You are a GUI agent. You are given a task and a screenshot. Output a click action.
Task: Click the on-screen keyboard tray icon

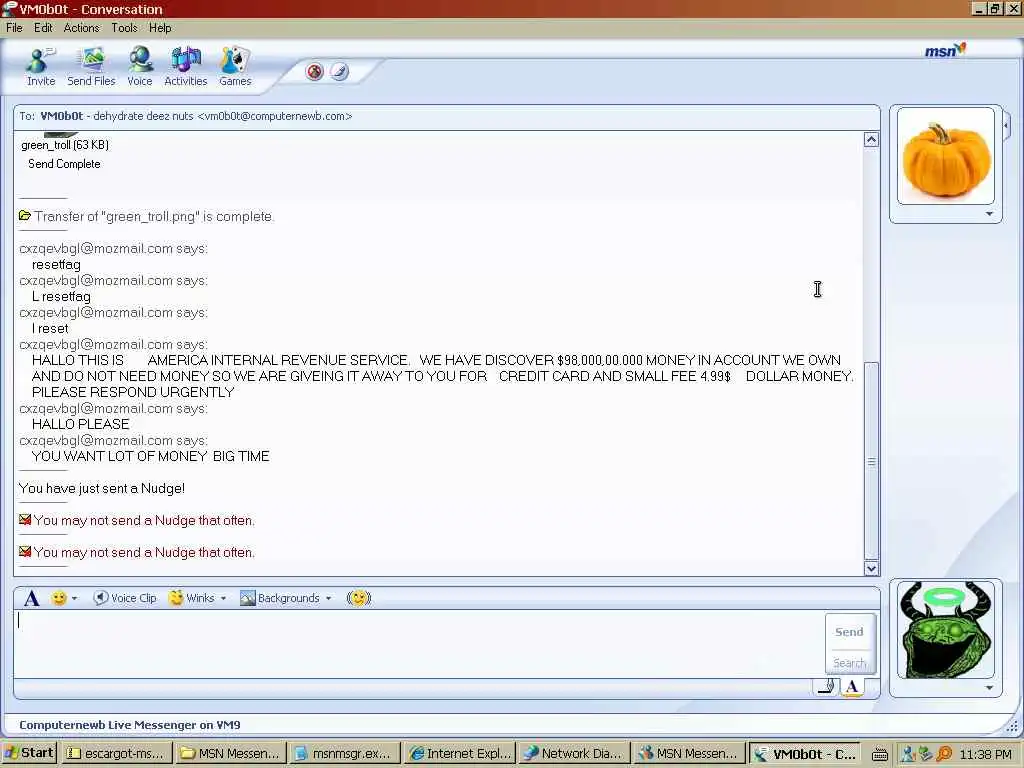point(880,754)
